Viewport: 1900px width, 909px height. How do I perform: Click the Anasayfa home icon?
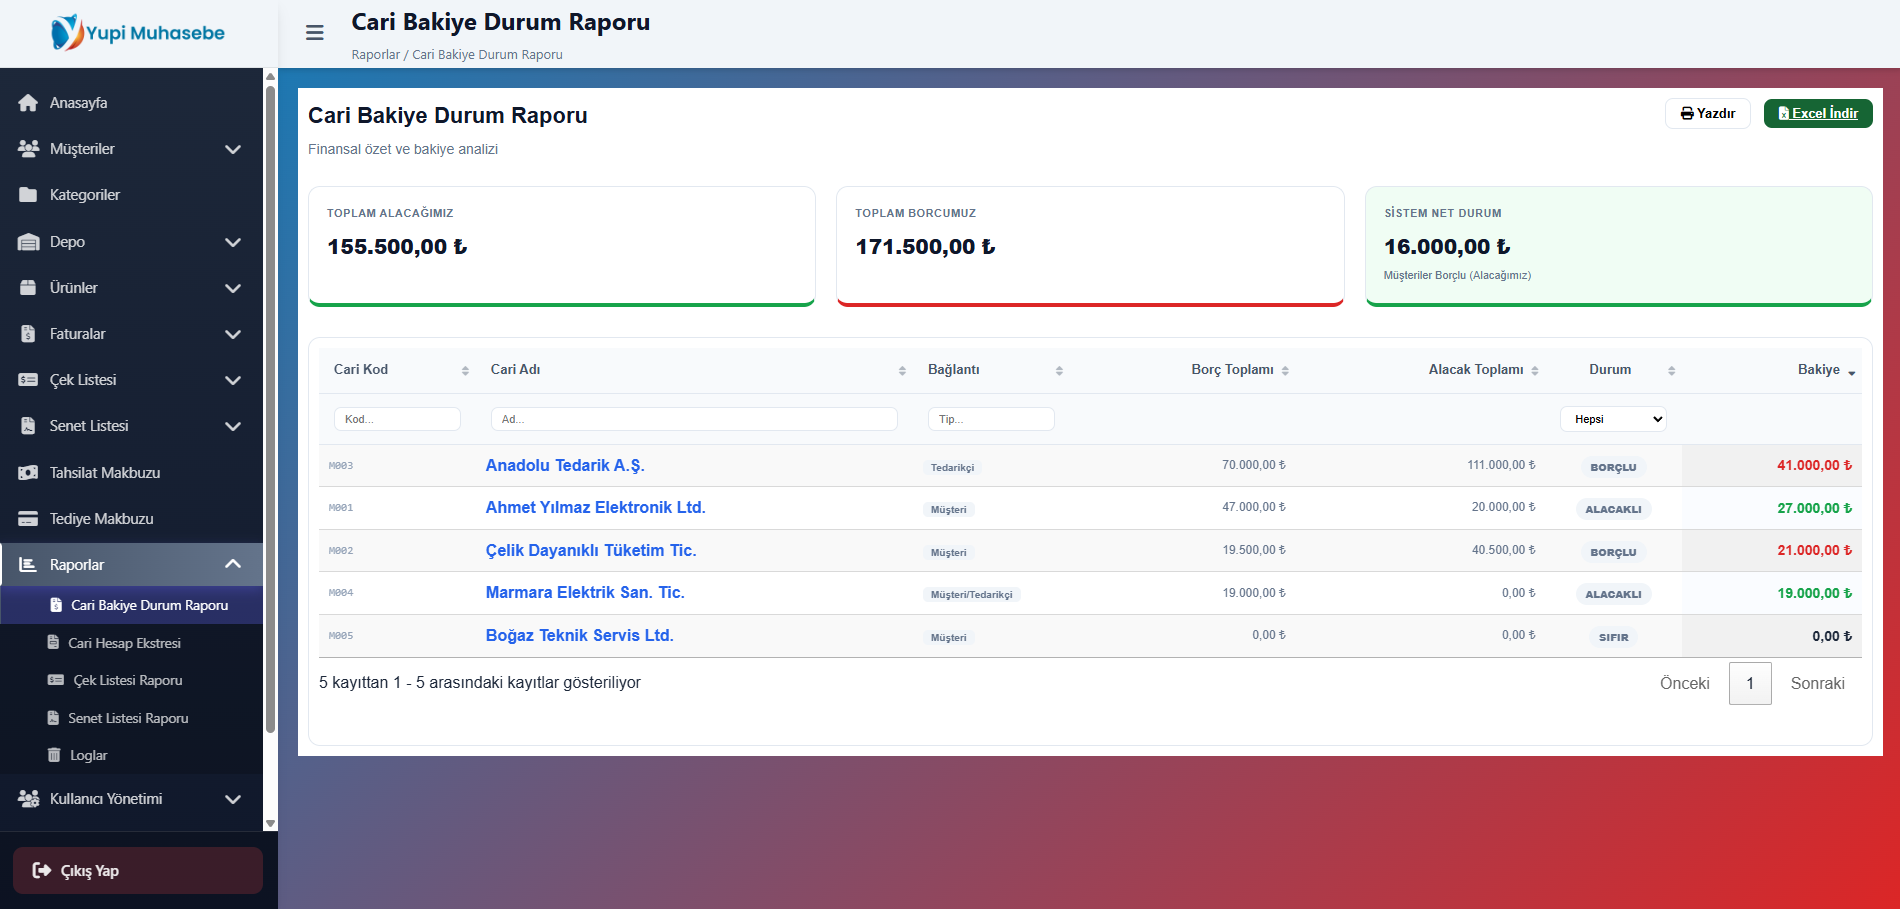click(x=28, y=103)
